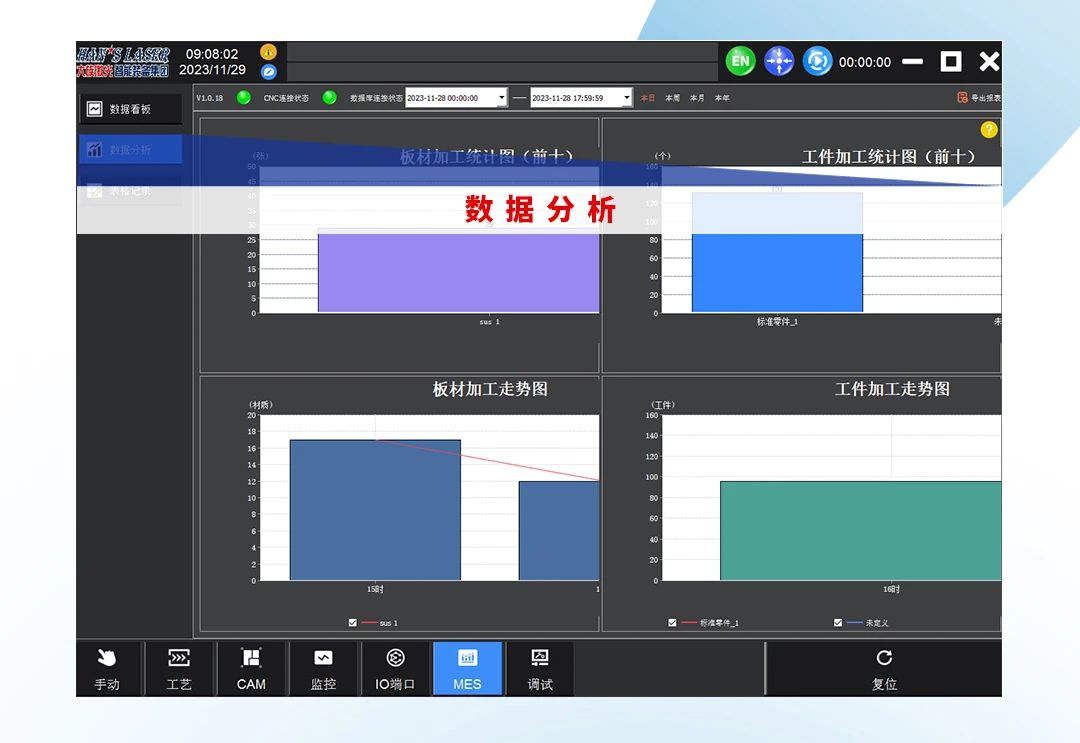The width and height of the screenshot is (1080, 743).
Task: Click the yellow help question mark badge
Action: coord(988,131)
